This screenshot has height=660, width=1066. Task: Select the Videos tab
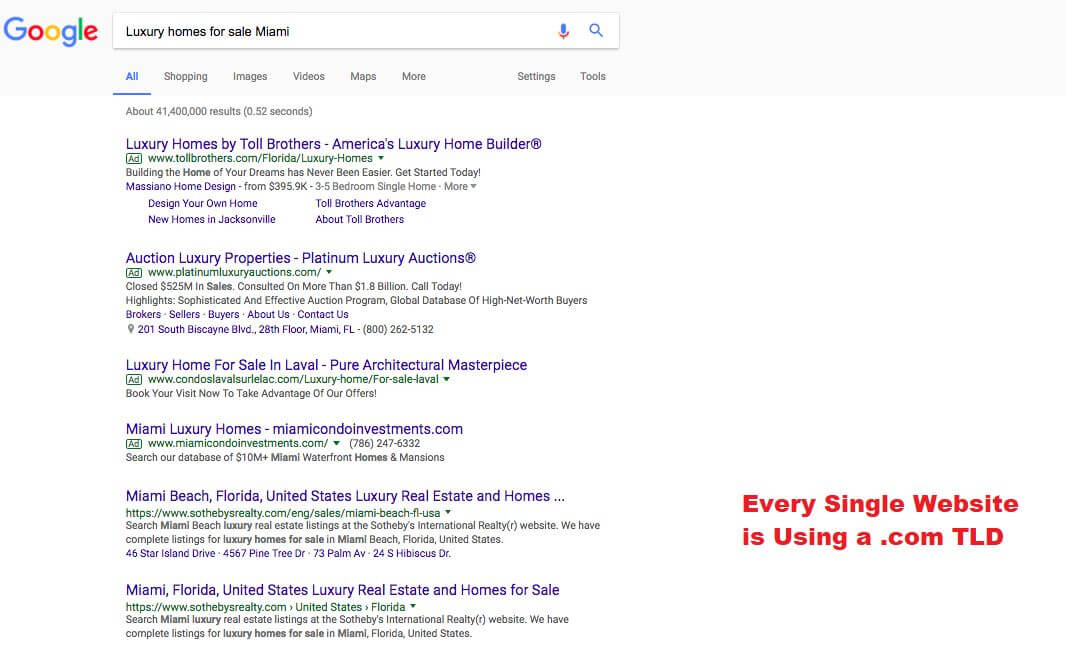pyautogui.click(x=309, y=76)
